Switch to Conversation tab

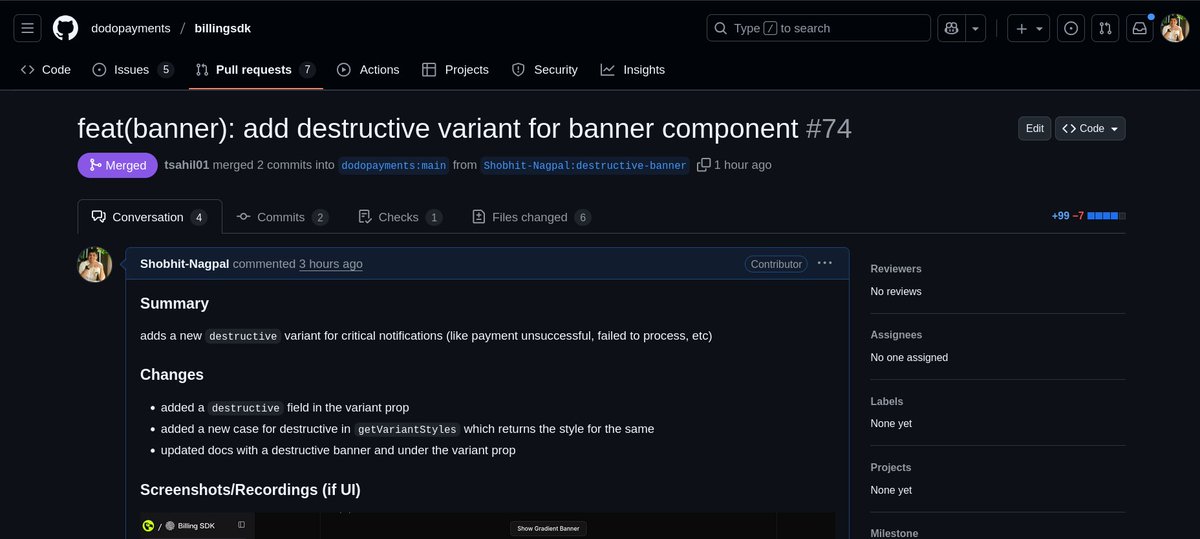[148, 217]
